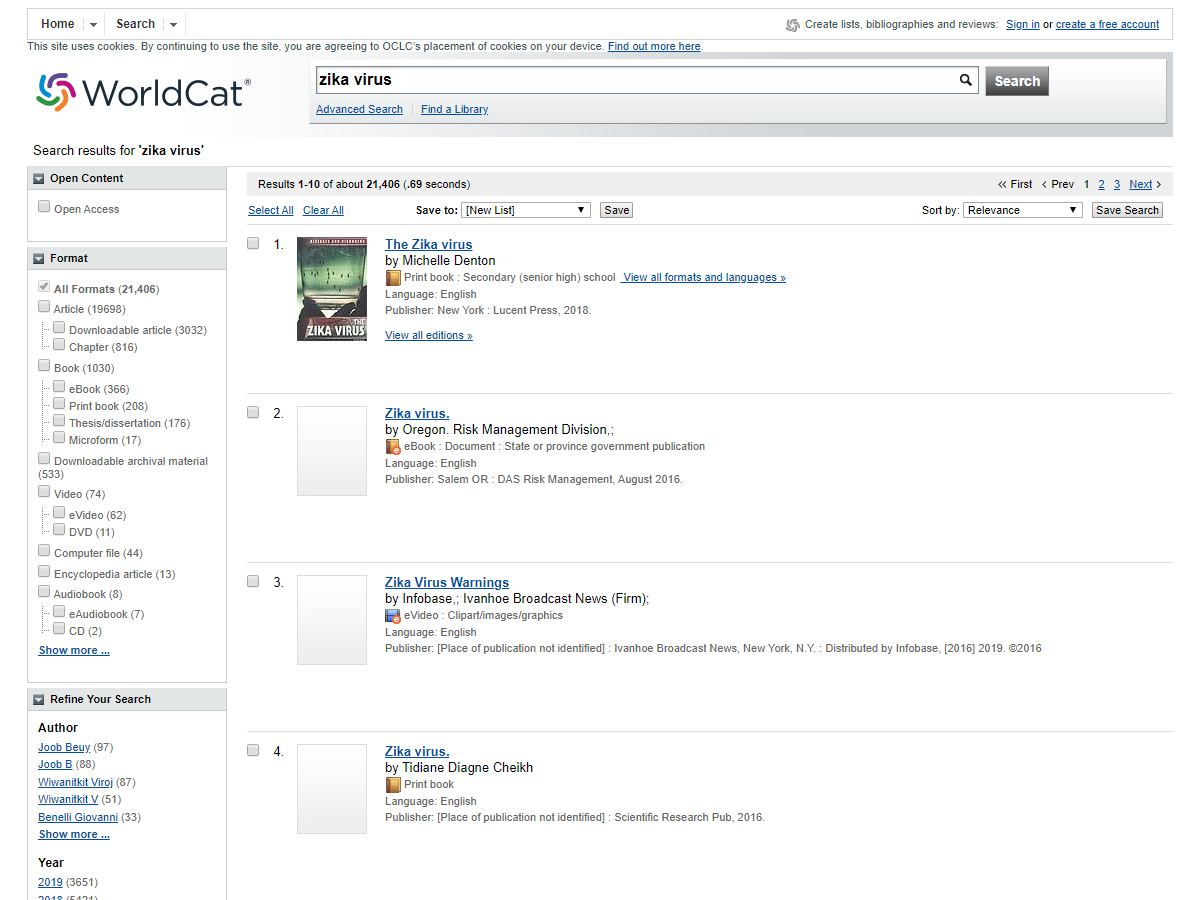
Task: Click the WorldCat logo
Action: (x=143, y=92)
